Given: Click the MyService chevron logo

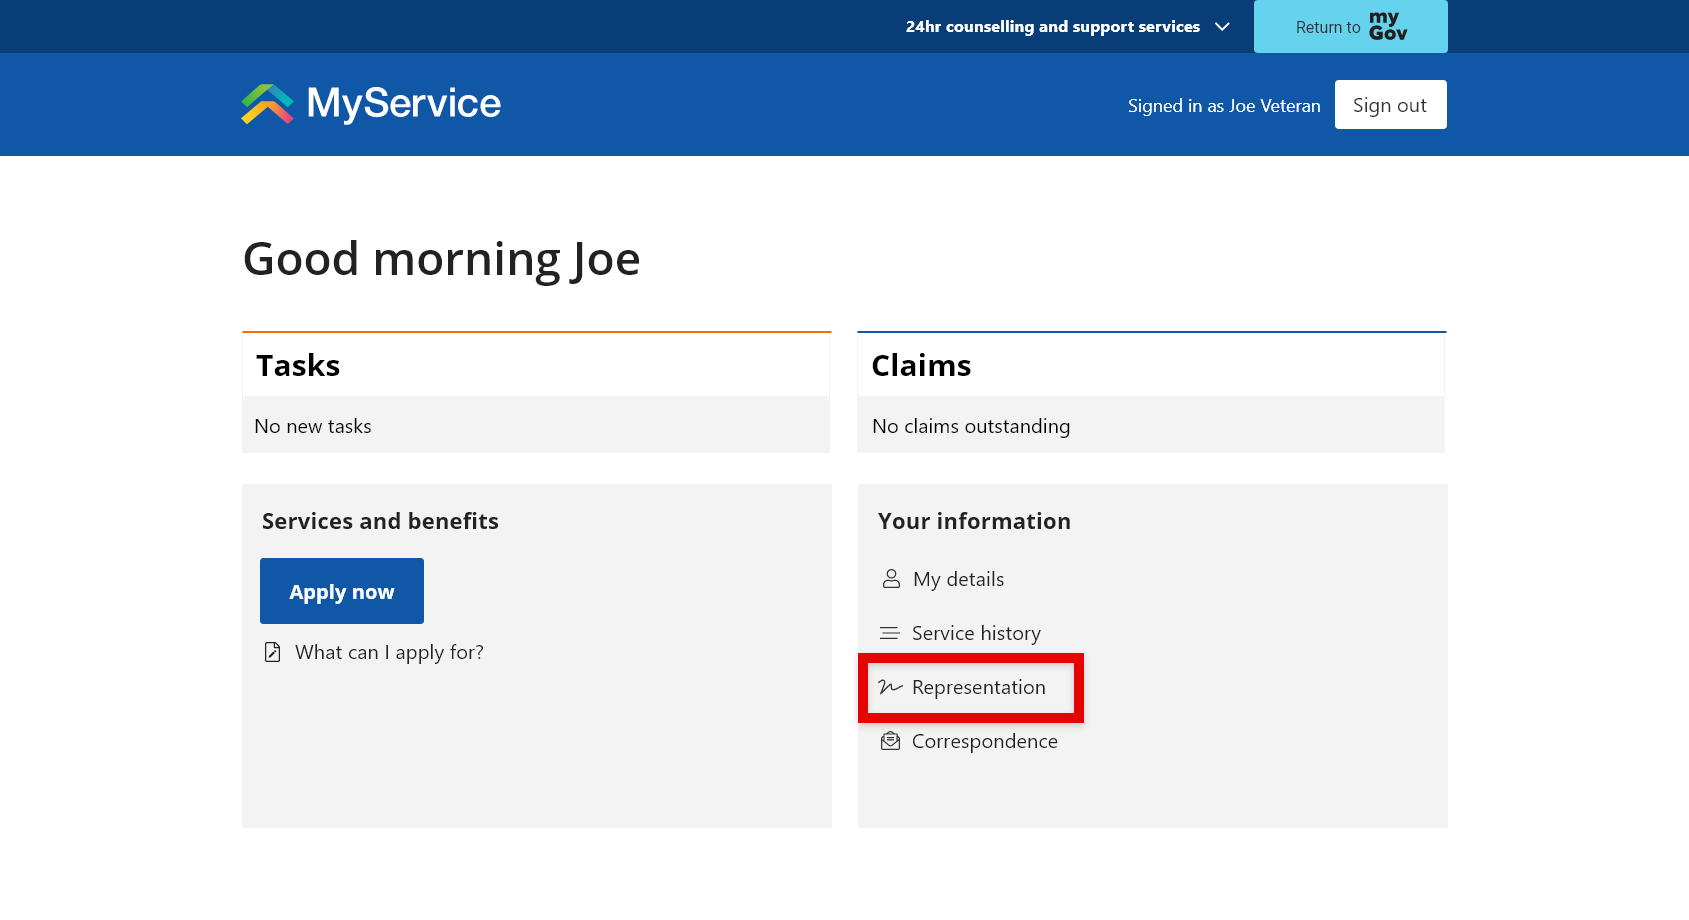Looking at the screenshot, I should (265, 103).
